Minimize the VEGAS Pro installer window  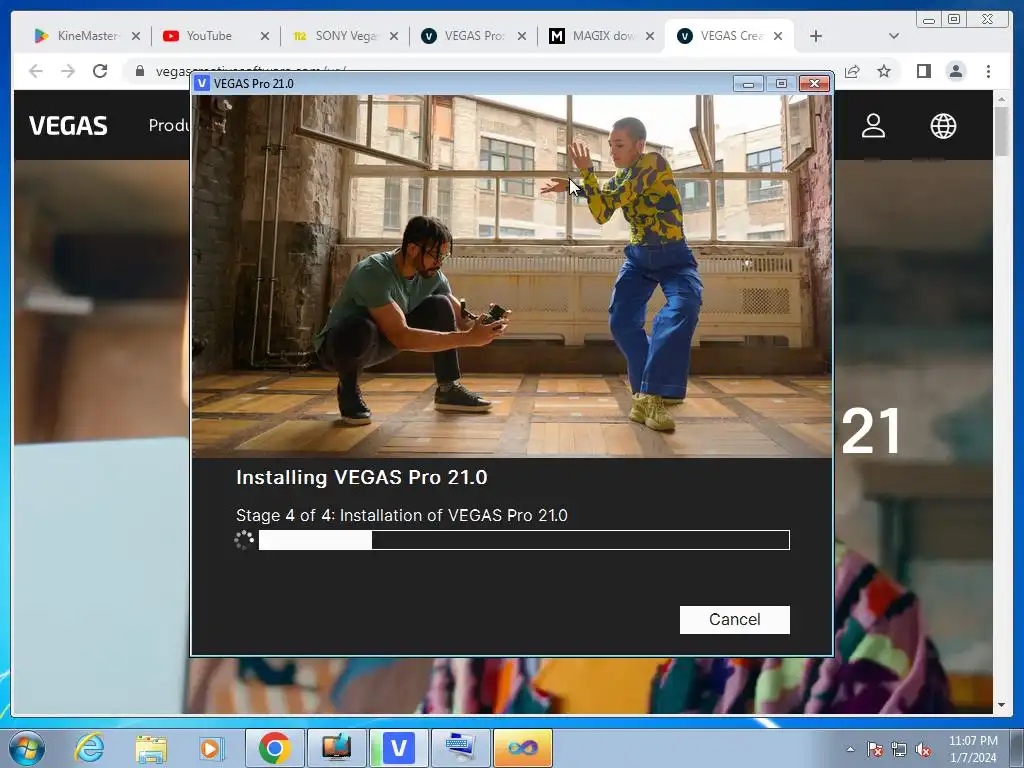point(748,84)
